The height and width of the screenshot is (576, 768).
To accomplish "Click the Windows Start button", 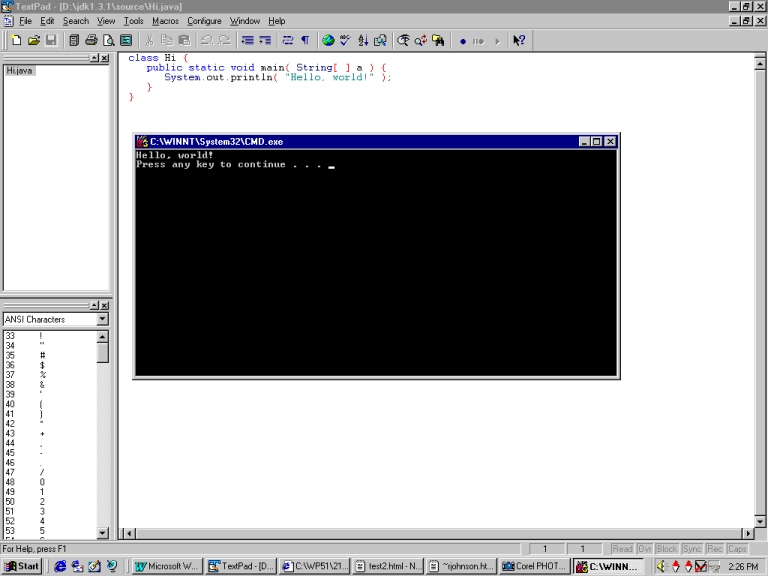I will click(x=22, y=566).
